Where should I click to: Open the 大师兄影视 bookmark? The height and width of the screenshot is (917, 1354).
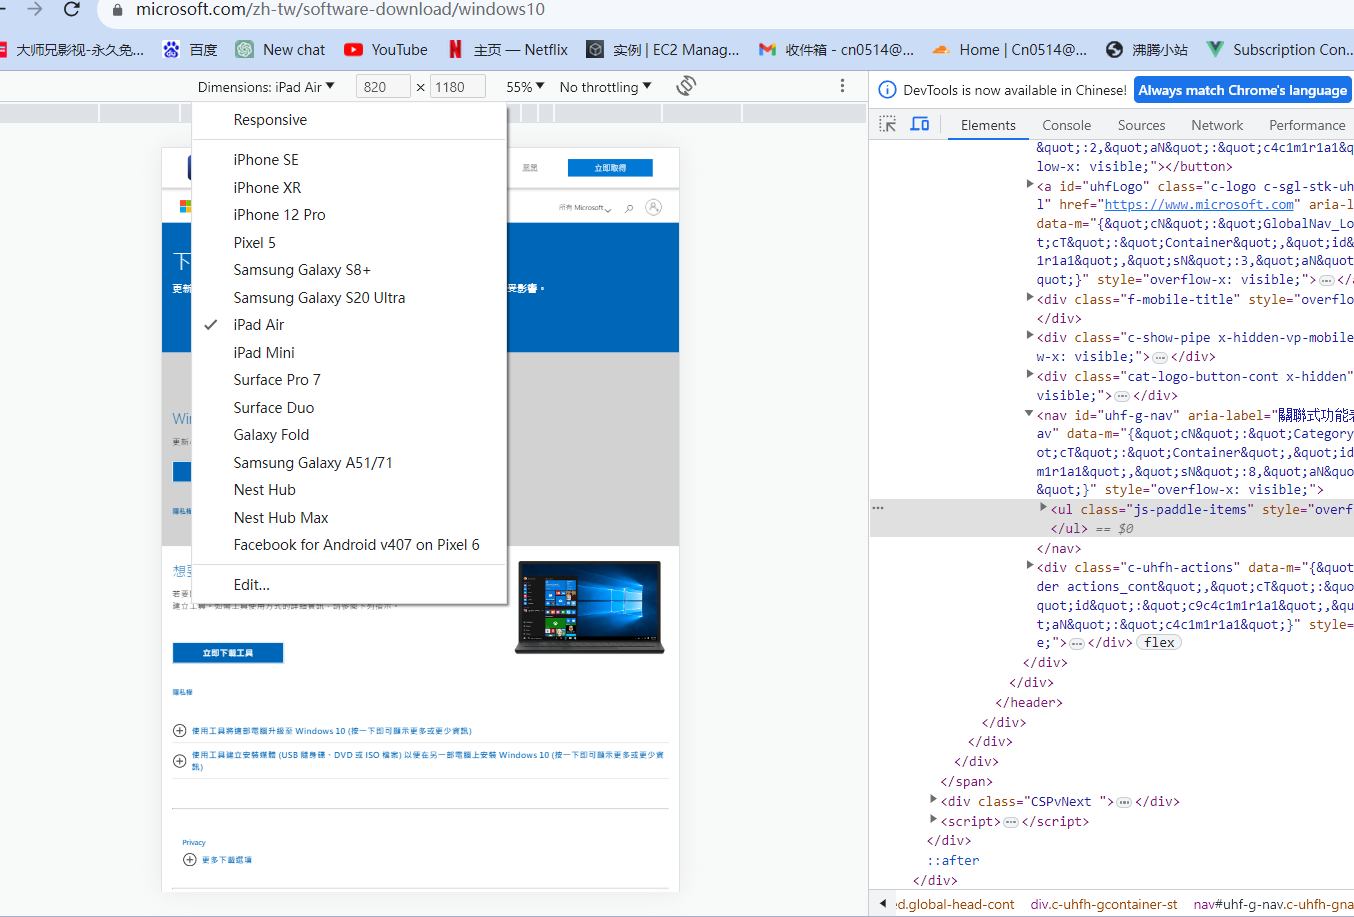(72, 49)
